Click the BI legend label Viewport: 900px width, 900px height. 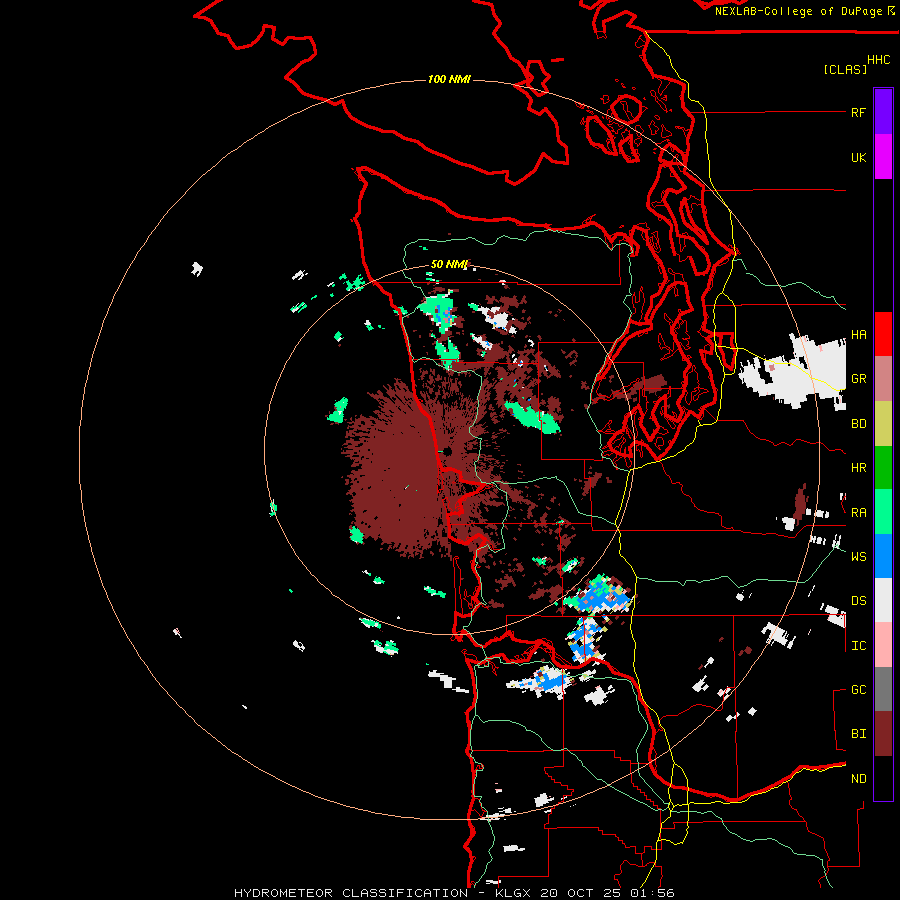coord(858,734)
